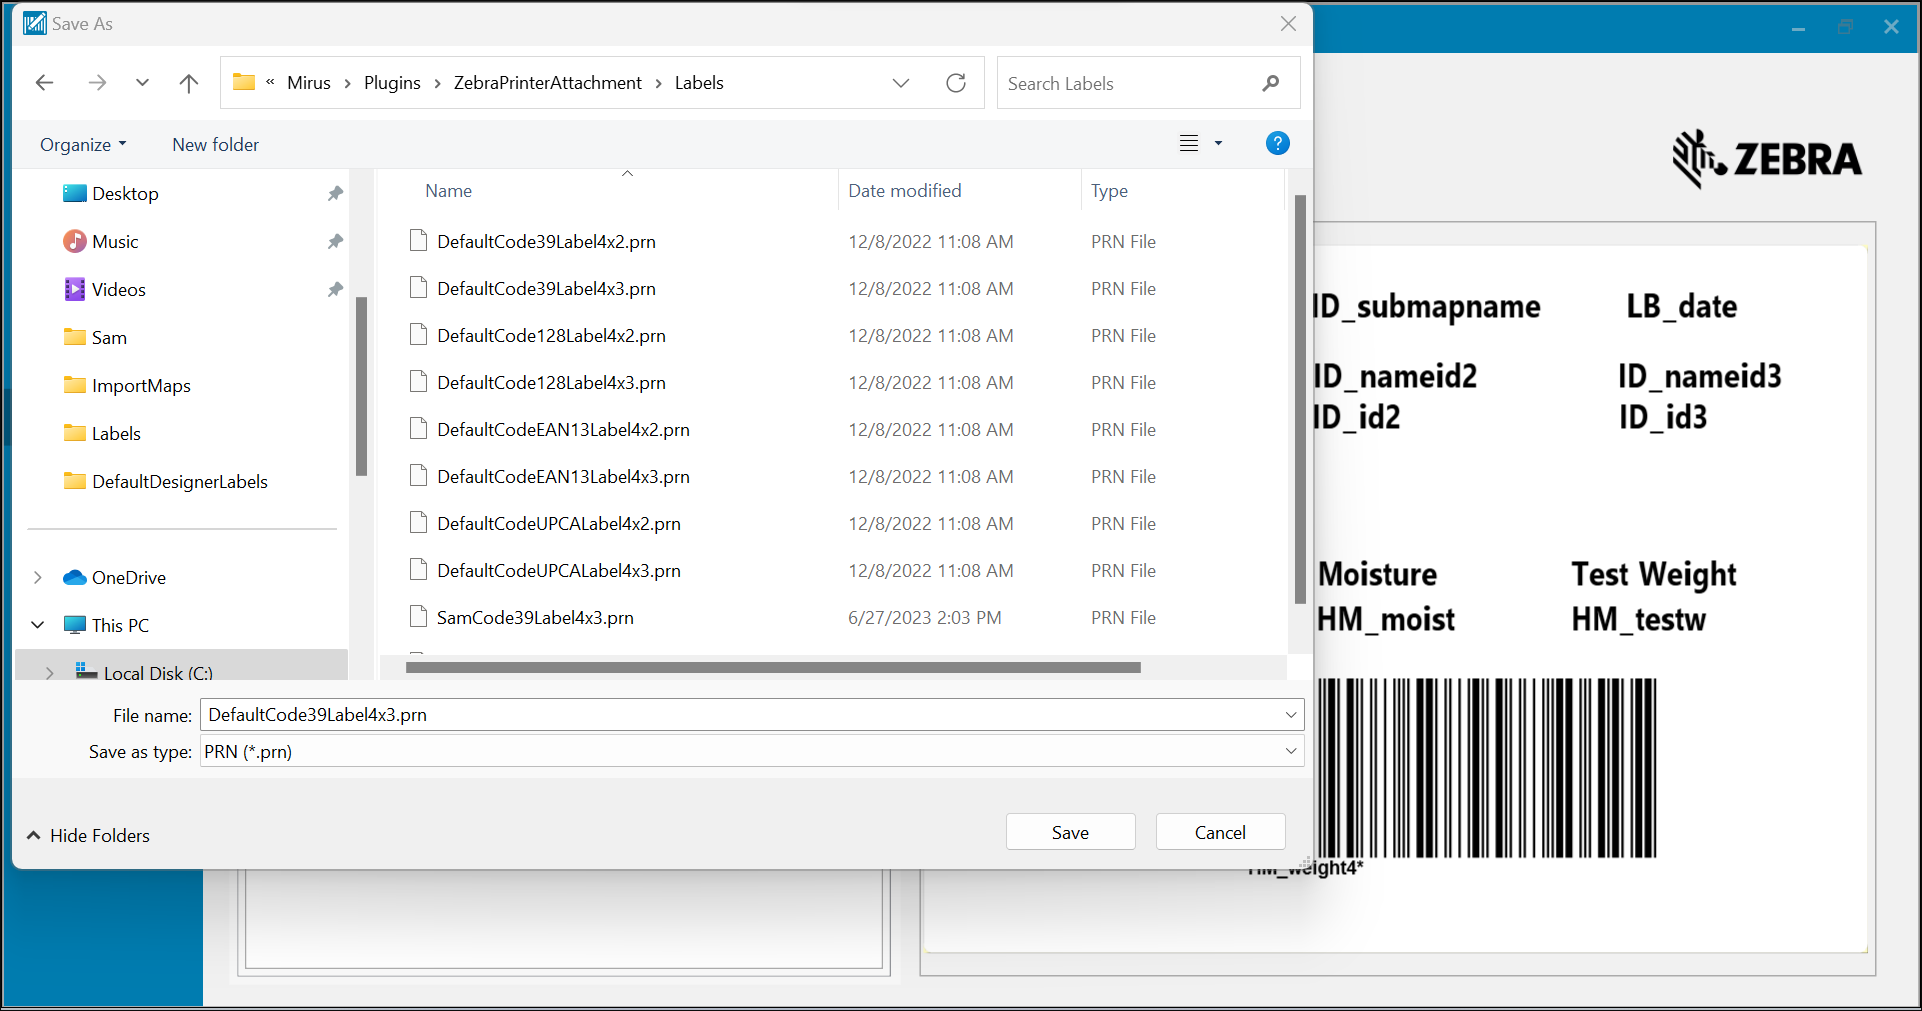Expand the OneDrive tree node

38,577
